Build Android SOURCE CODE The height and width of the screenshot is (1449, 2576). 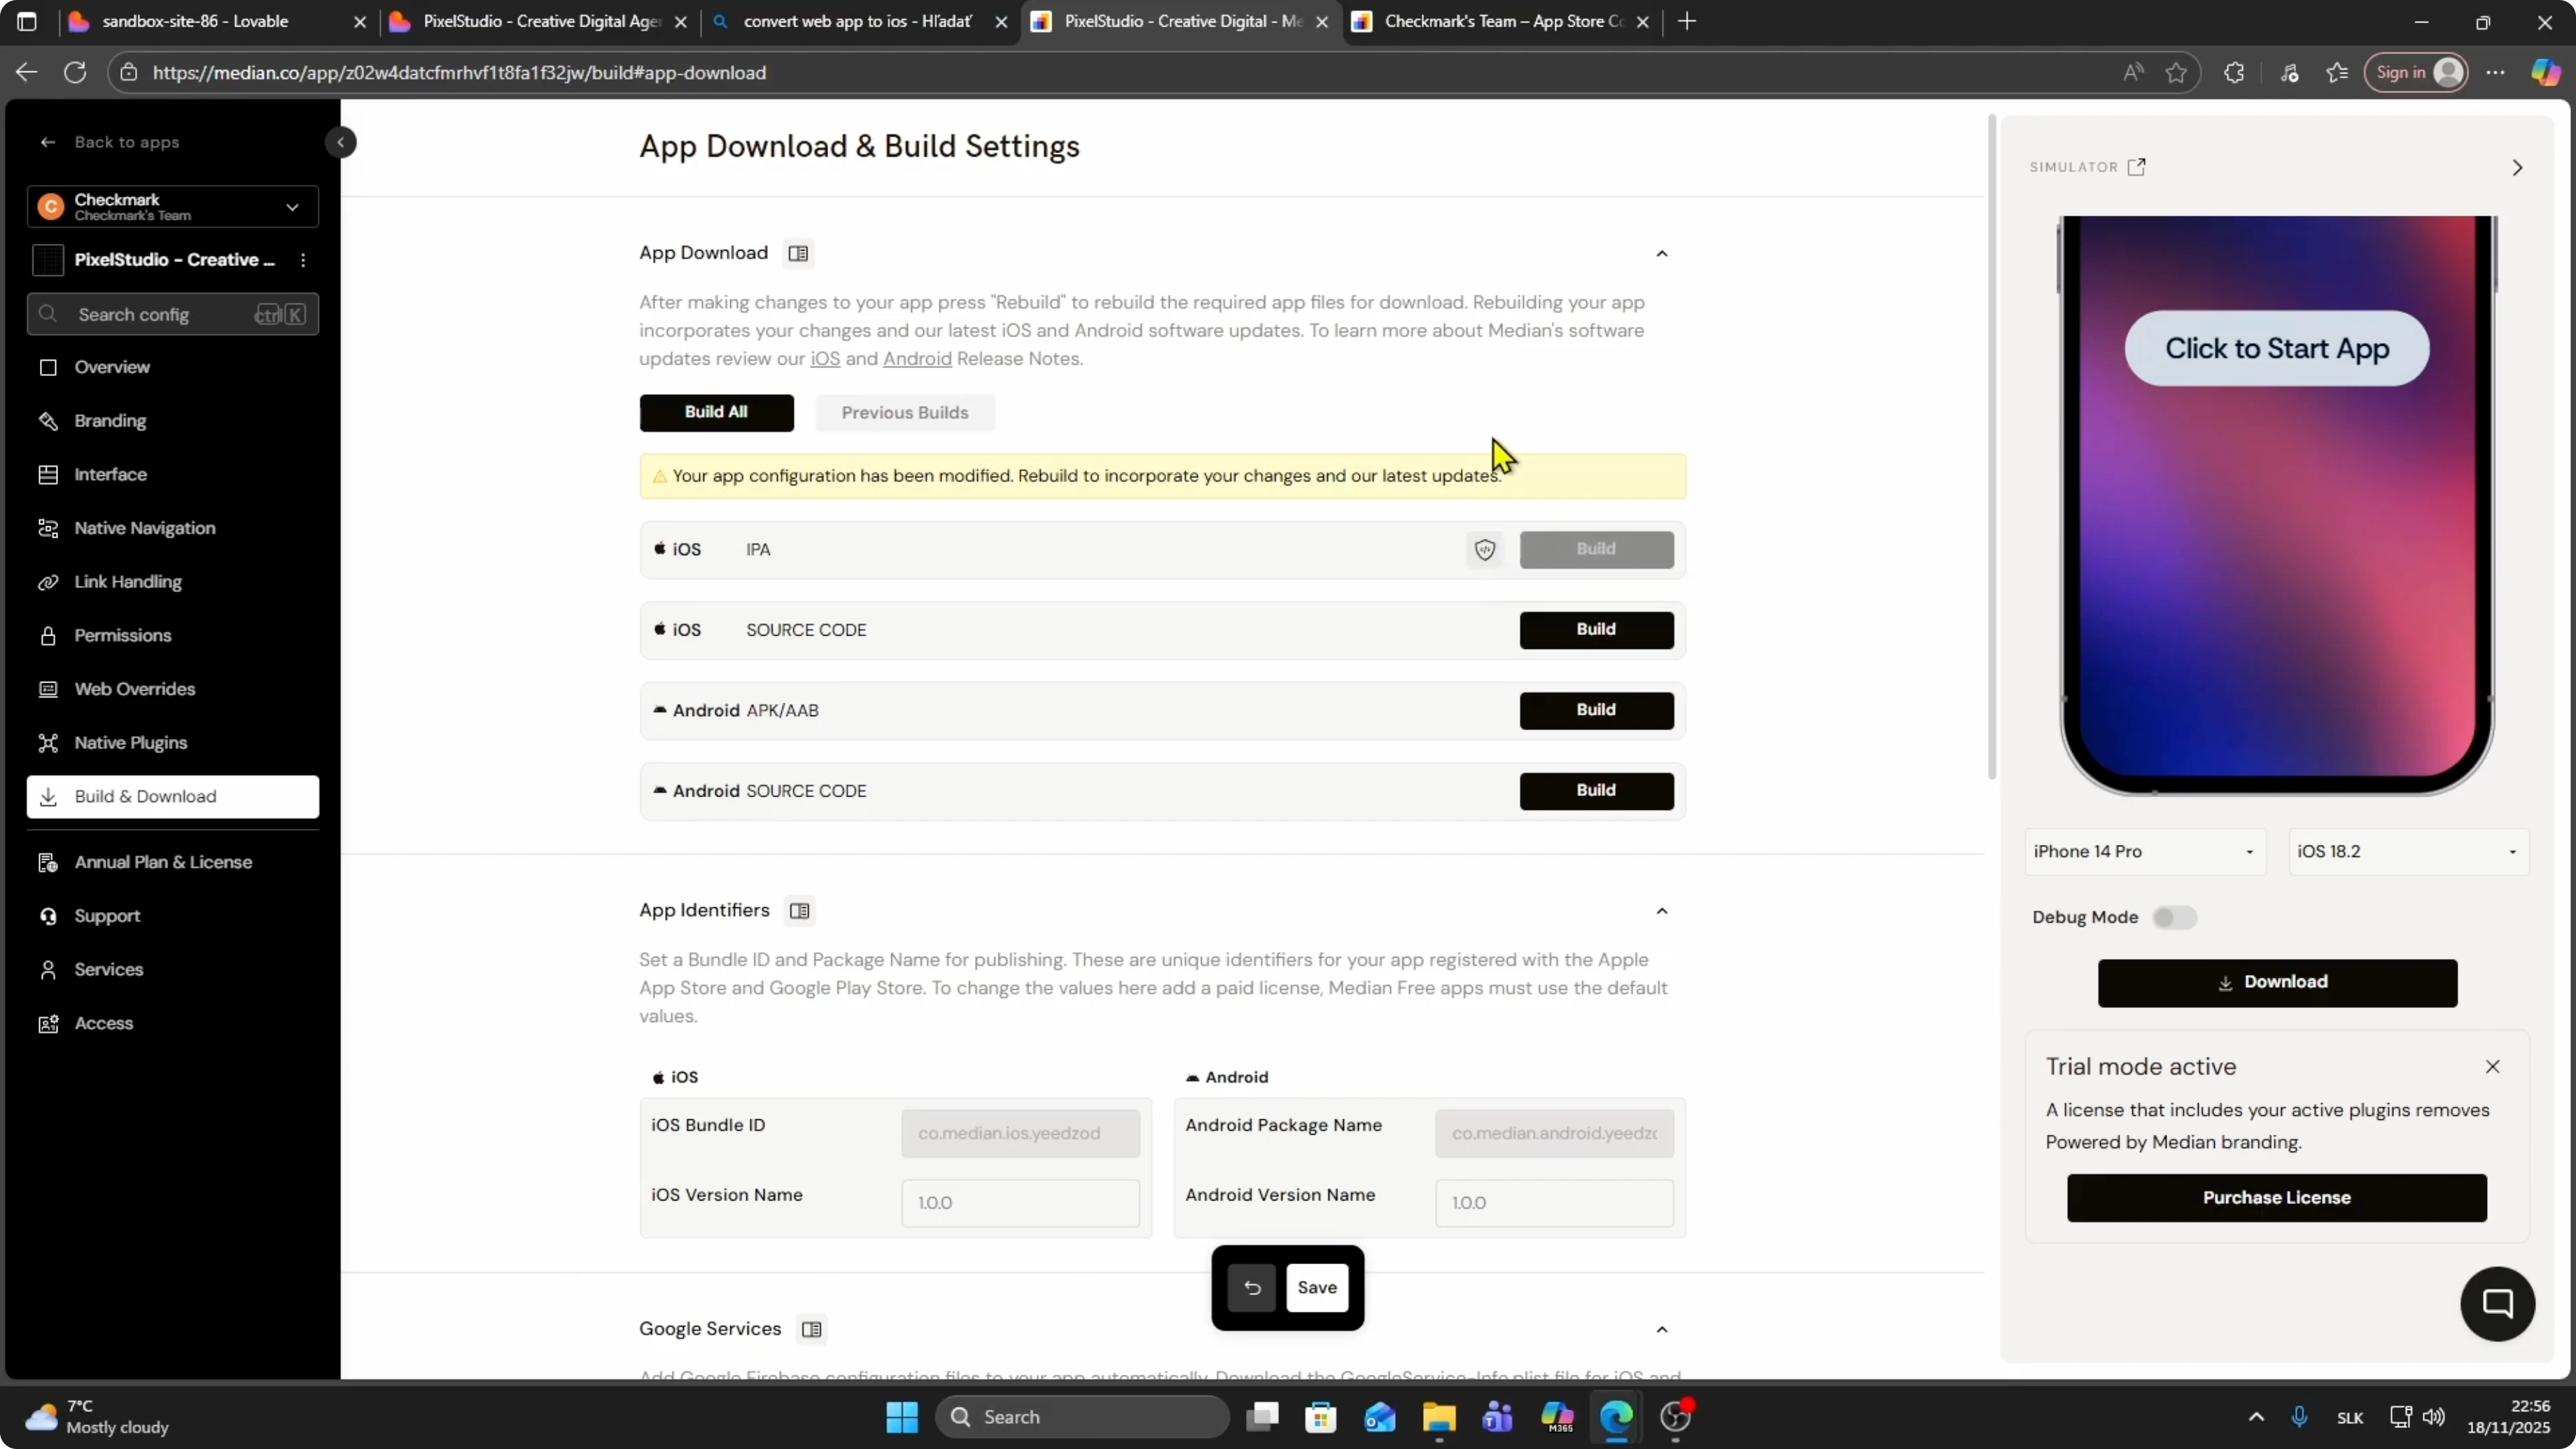1596,791
